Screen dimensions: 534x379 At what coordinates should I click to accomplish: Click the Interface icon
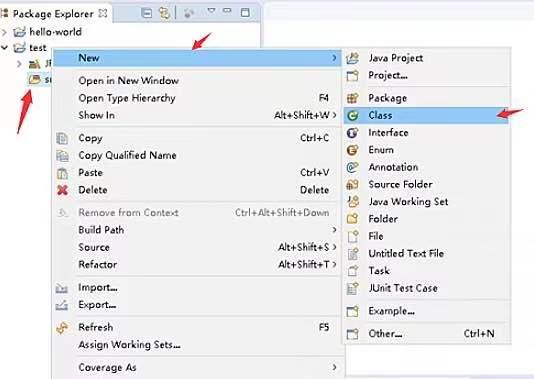pos(352,133)
